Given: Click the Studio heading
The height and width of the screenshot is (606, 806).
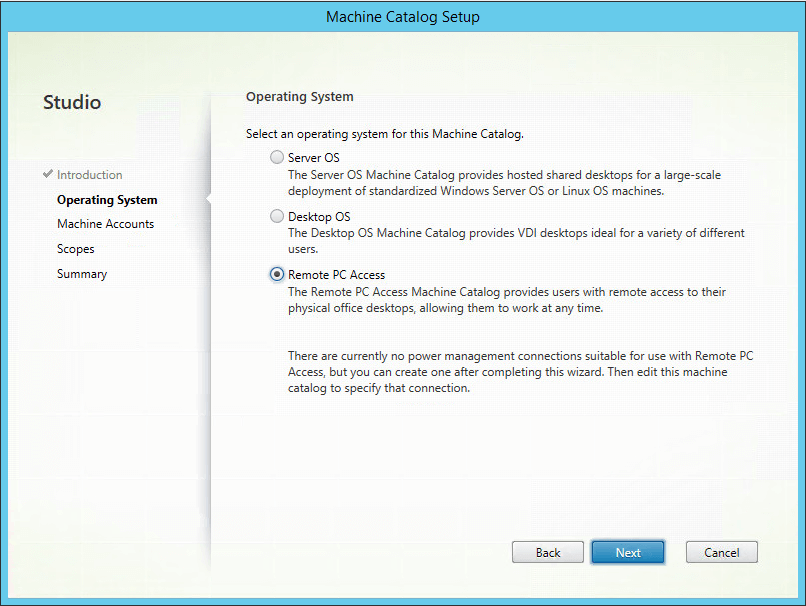Looking at the screenshot, I should tap(72, 102).
